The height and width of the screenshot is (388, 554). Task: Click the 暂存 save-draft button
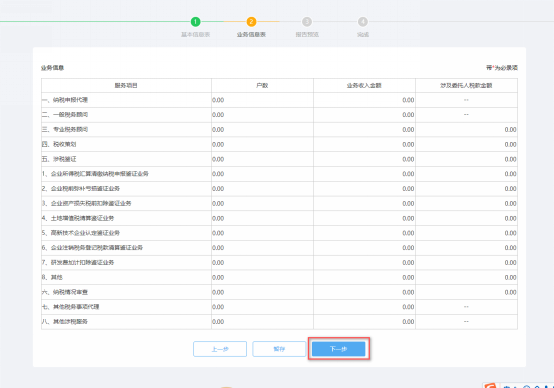pos(279,349)
